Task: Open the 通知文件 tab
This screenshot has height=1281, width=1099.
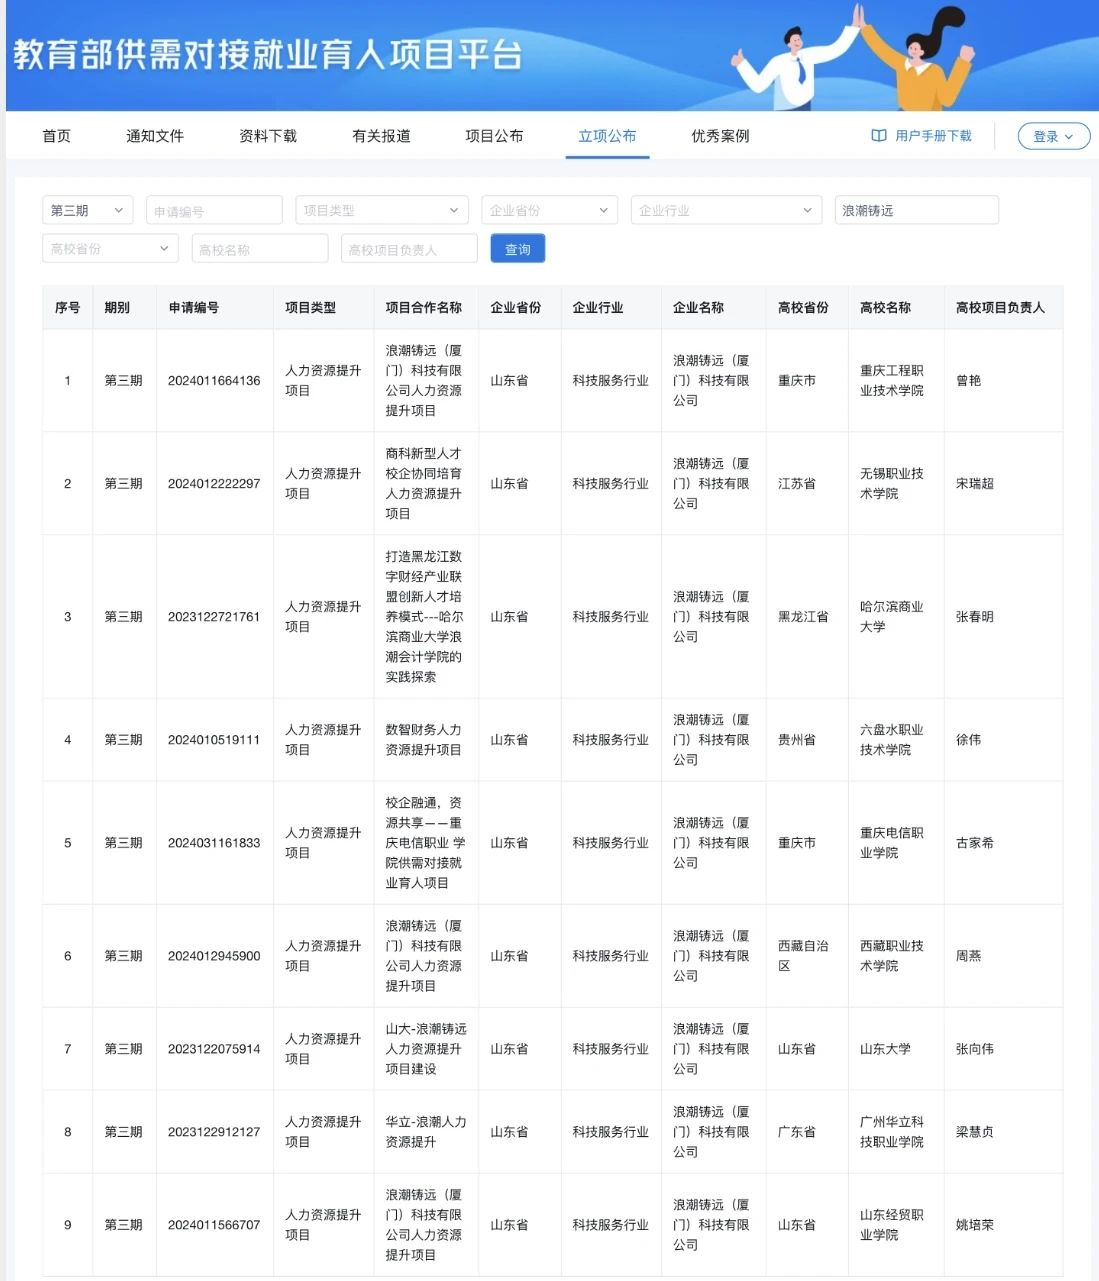Action: (155, 136)
